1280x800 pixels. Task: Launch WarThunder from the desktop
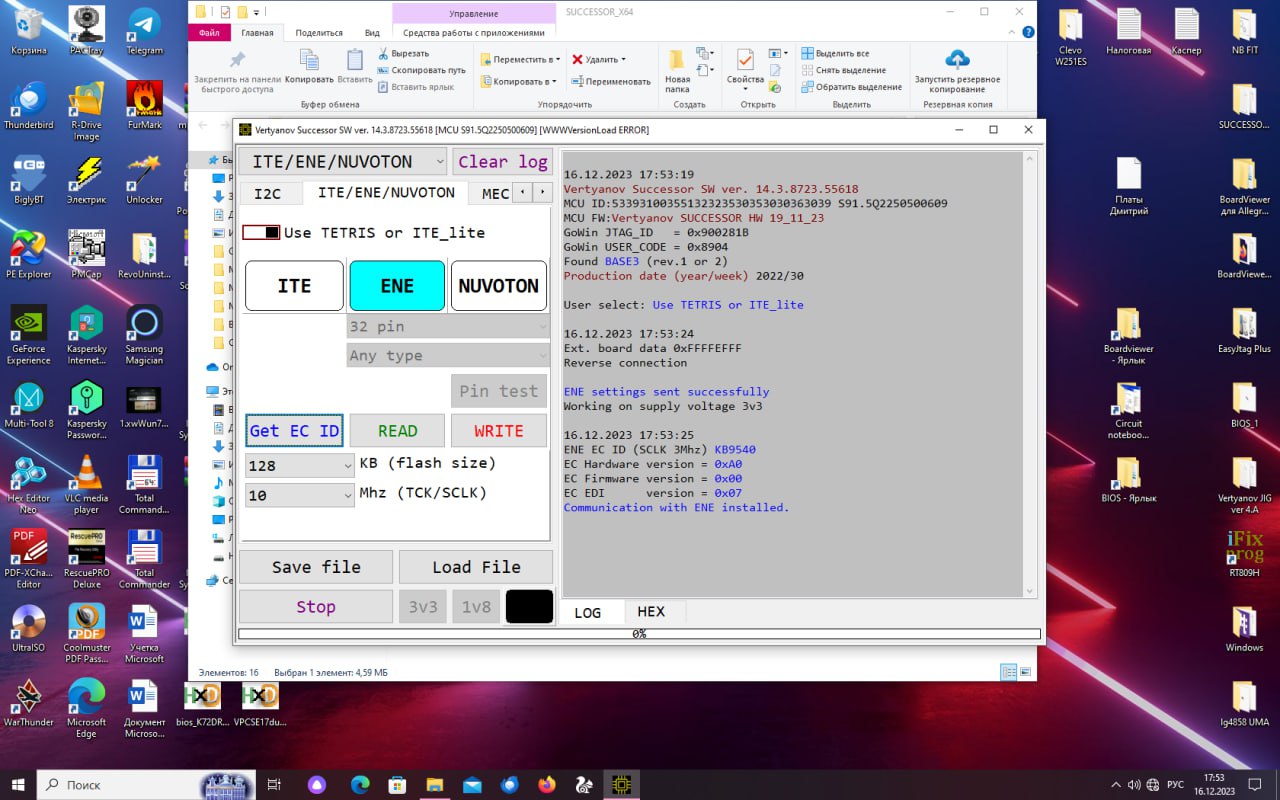[x=28, y=703]
